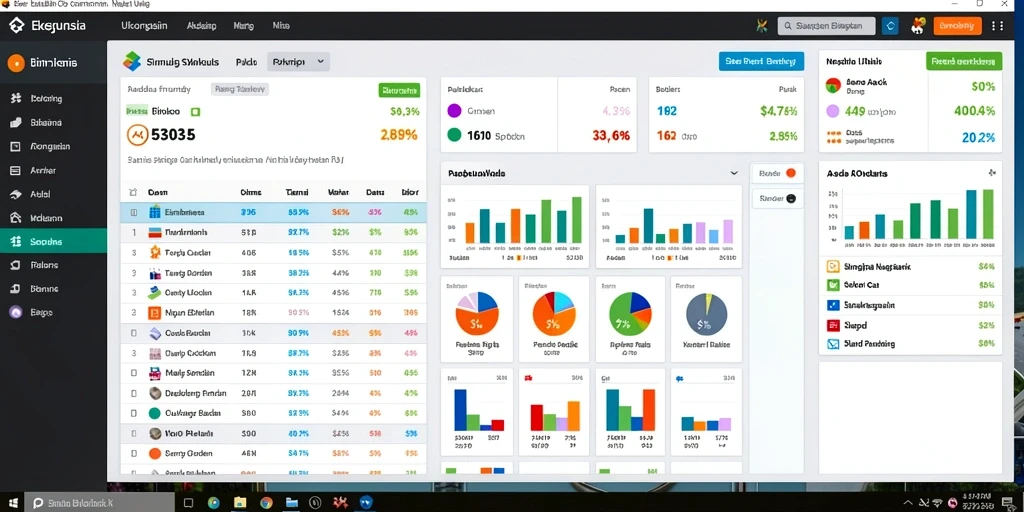1024x512 pixels.
Task: Click the house icon in the left sidebar
Action: pyautogui.click(x=16, y=218)
